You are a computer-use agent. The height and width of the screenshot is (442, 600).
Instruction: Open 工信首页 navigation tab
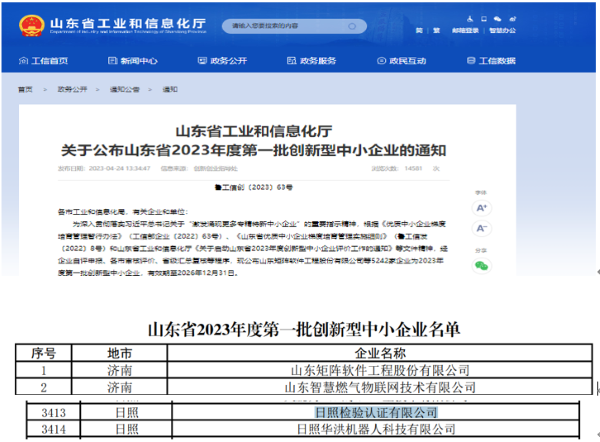coord(43,60)
